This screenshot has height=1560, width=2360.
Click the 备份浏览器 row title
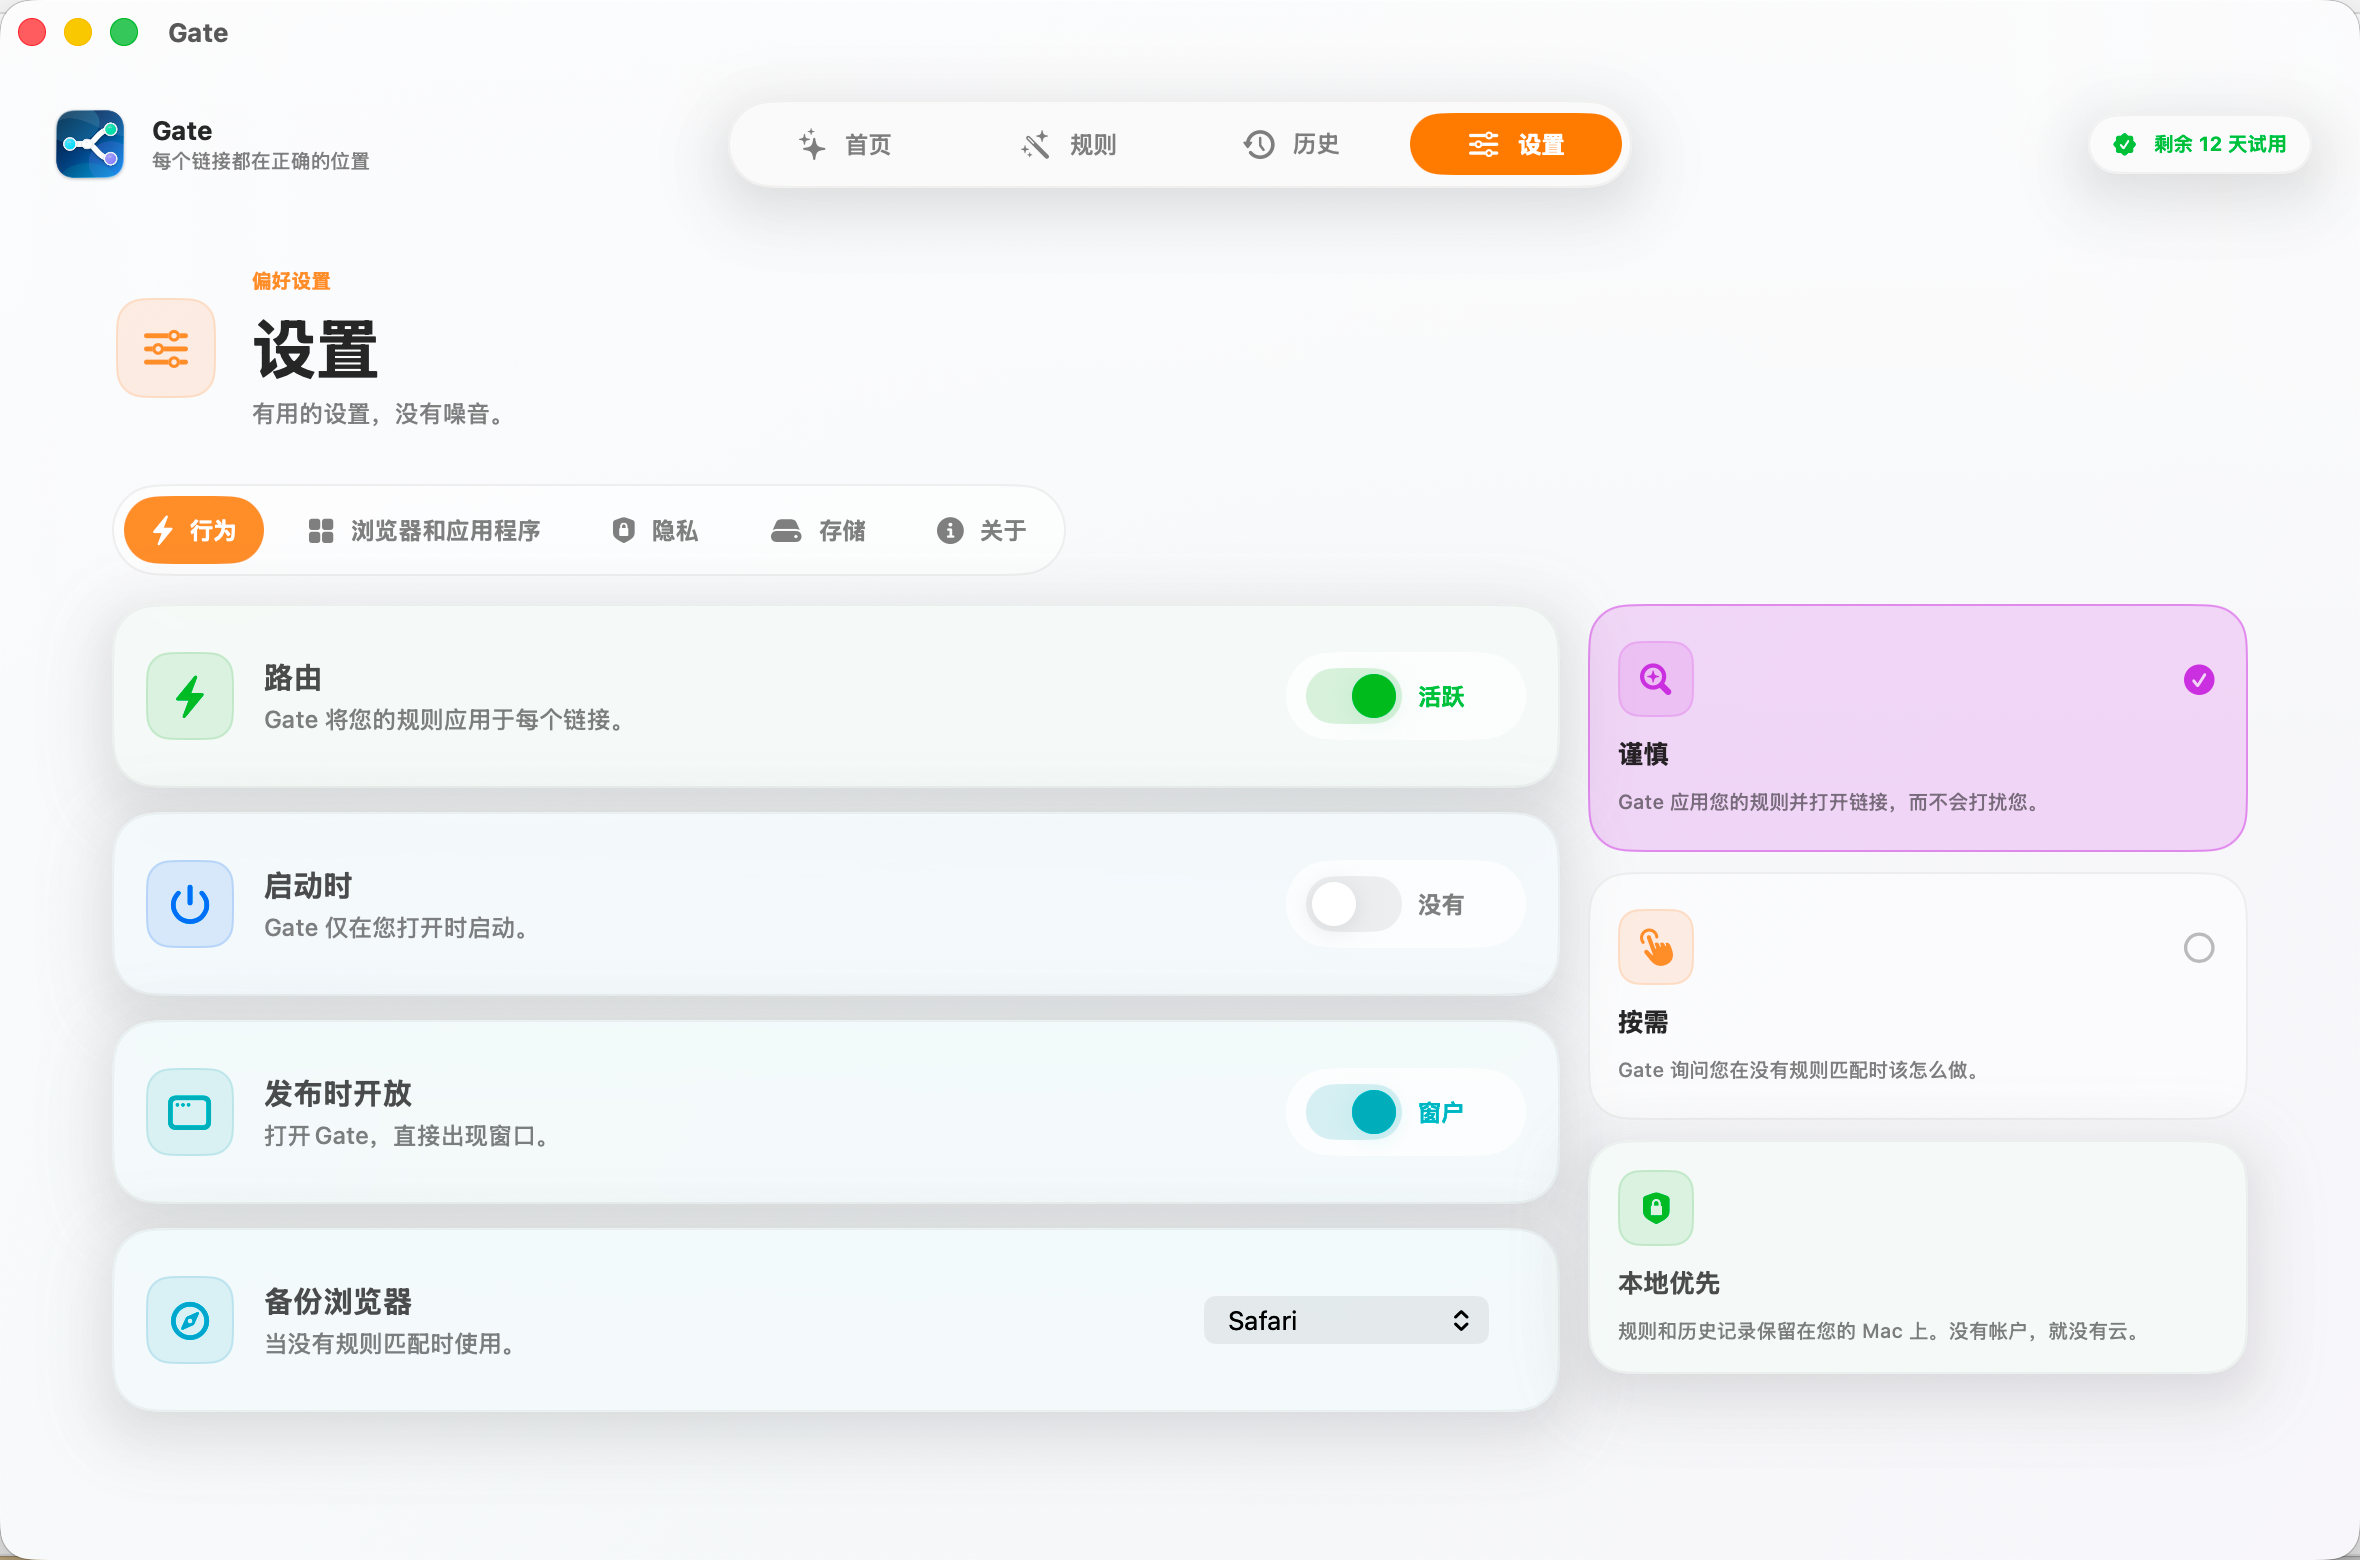338,1302
